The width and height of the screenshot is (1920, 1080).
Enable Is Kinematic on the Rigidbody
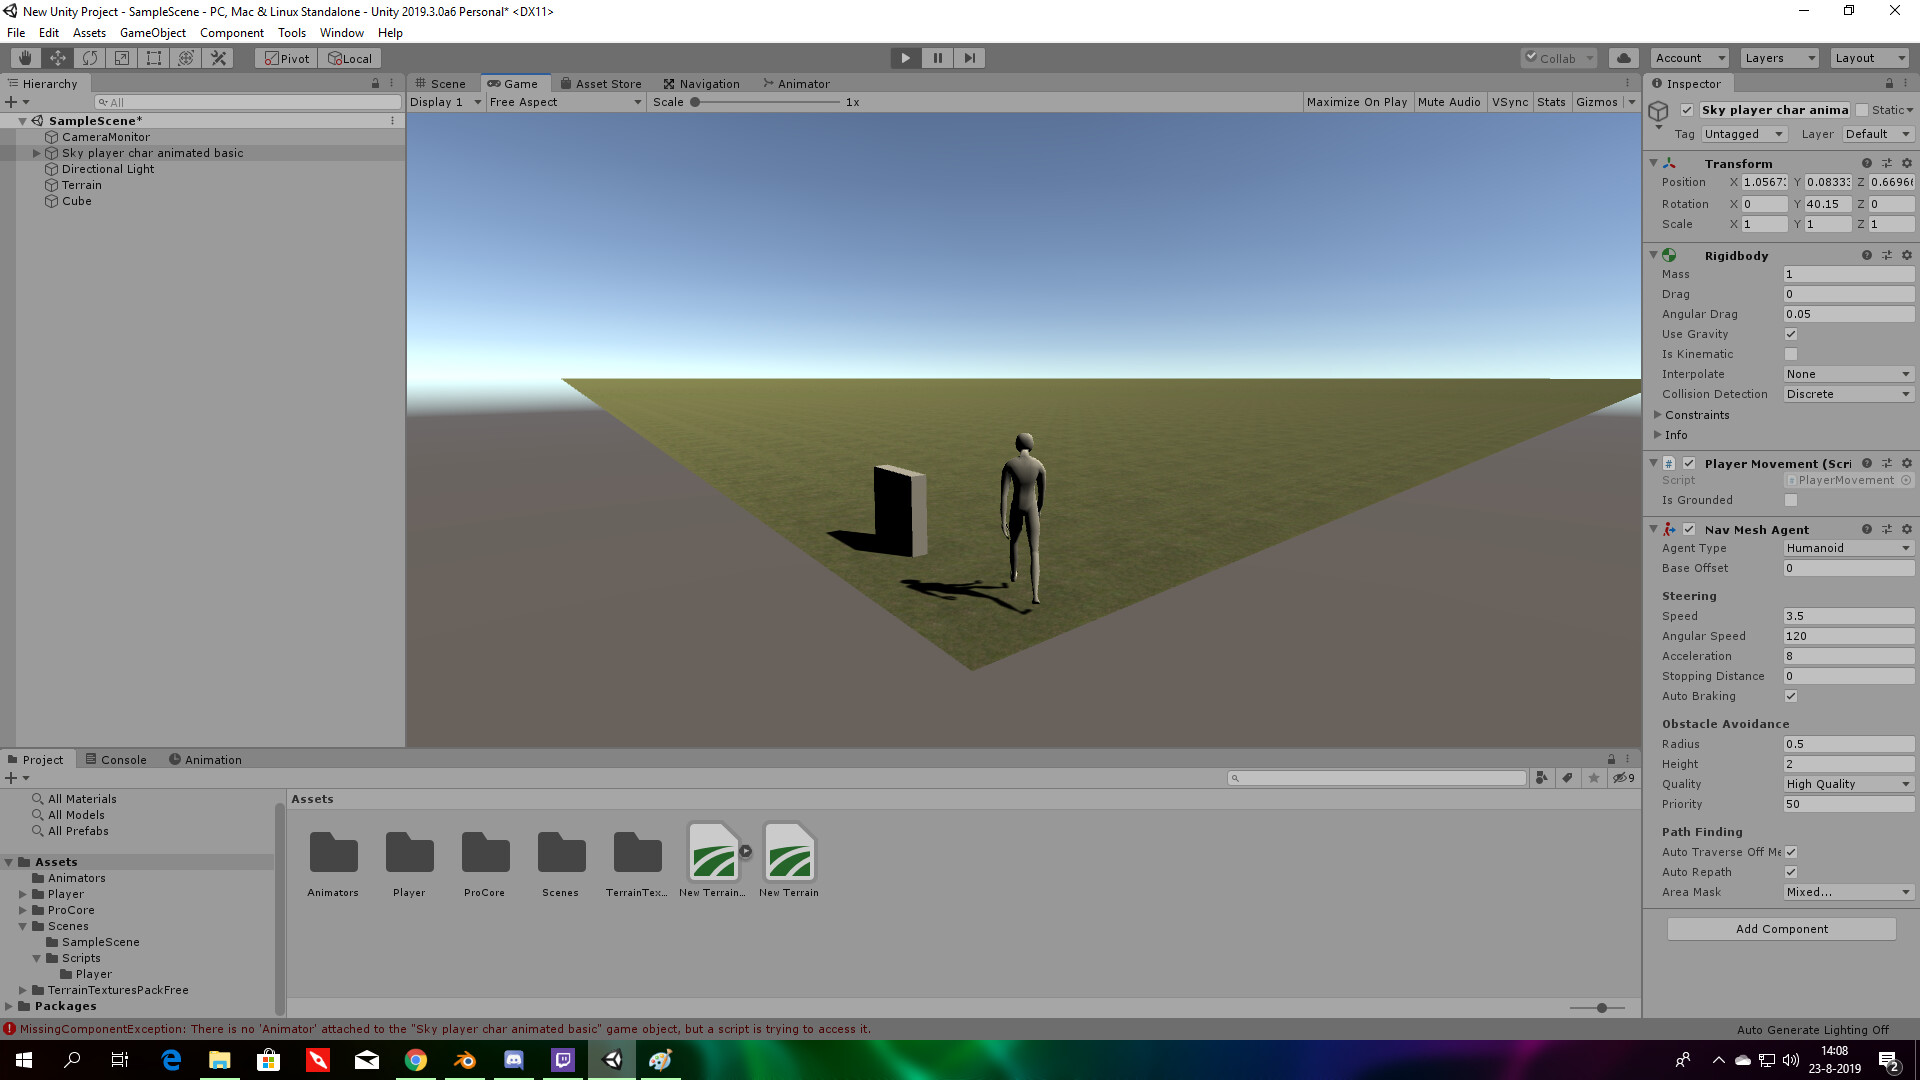coord(1790,354)
